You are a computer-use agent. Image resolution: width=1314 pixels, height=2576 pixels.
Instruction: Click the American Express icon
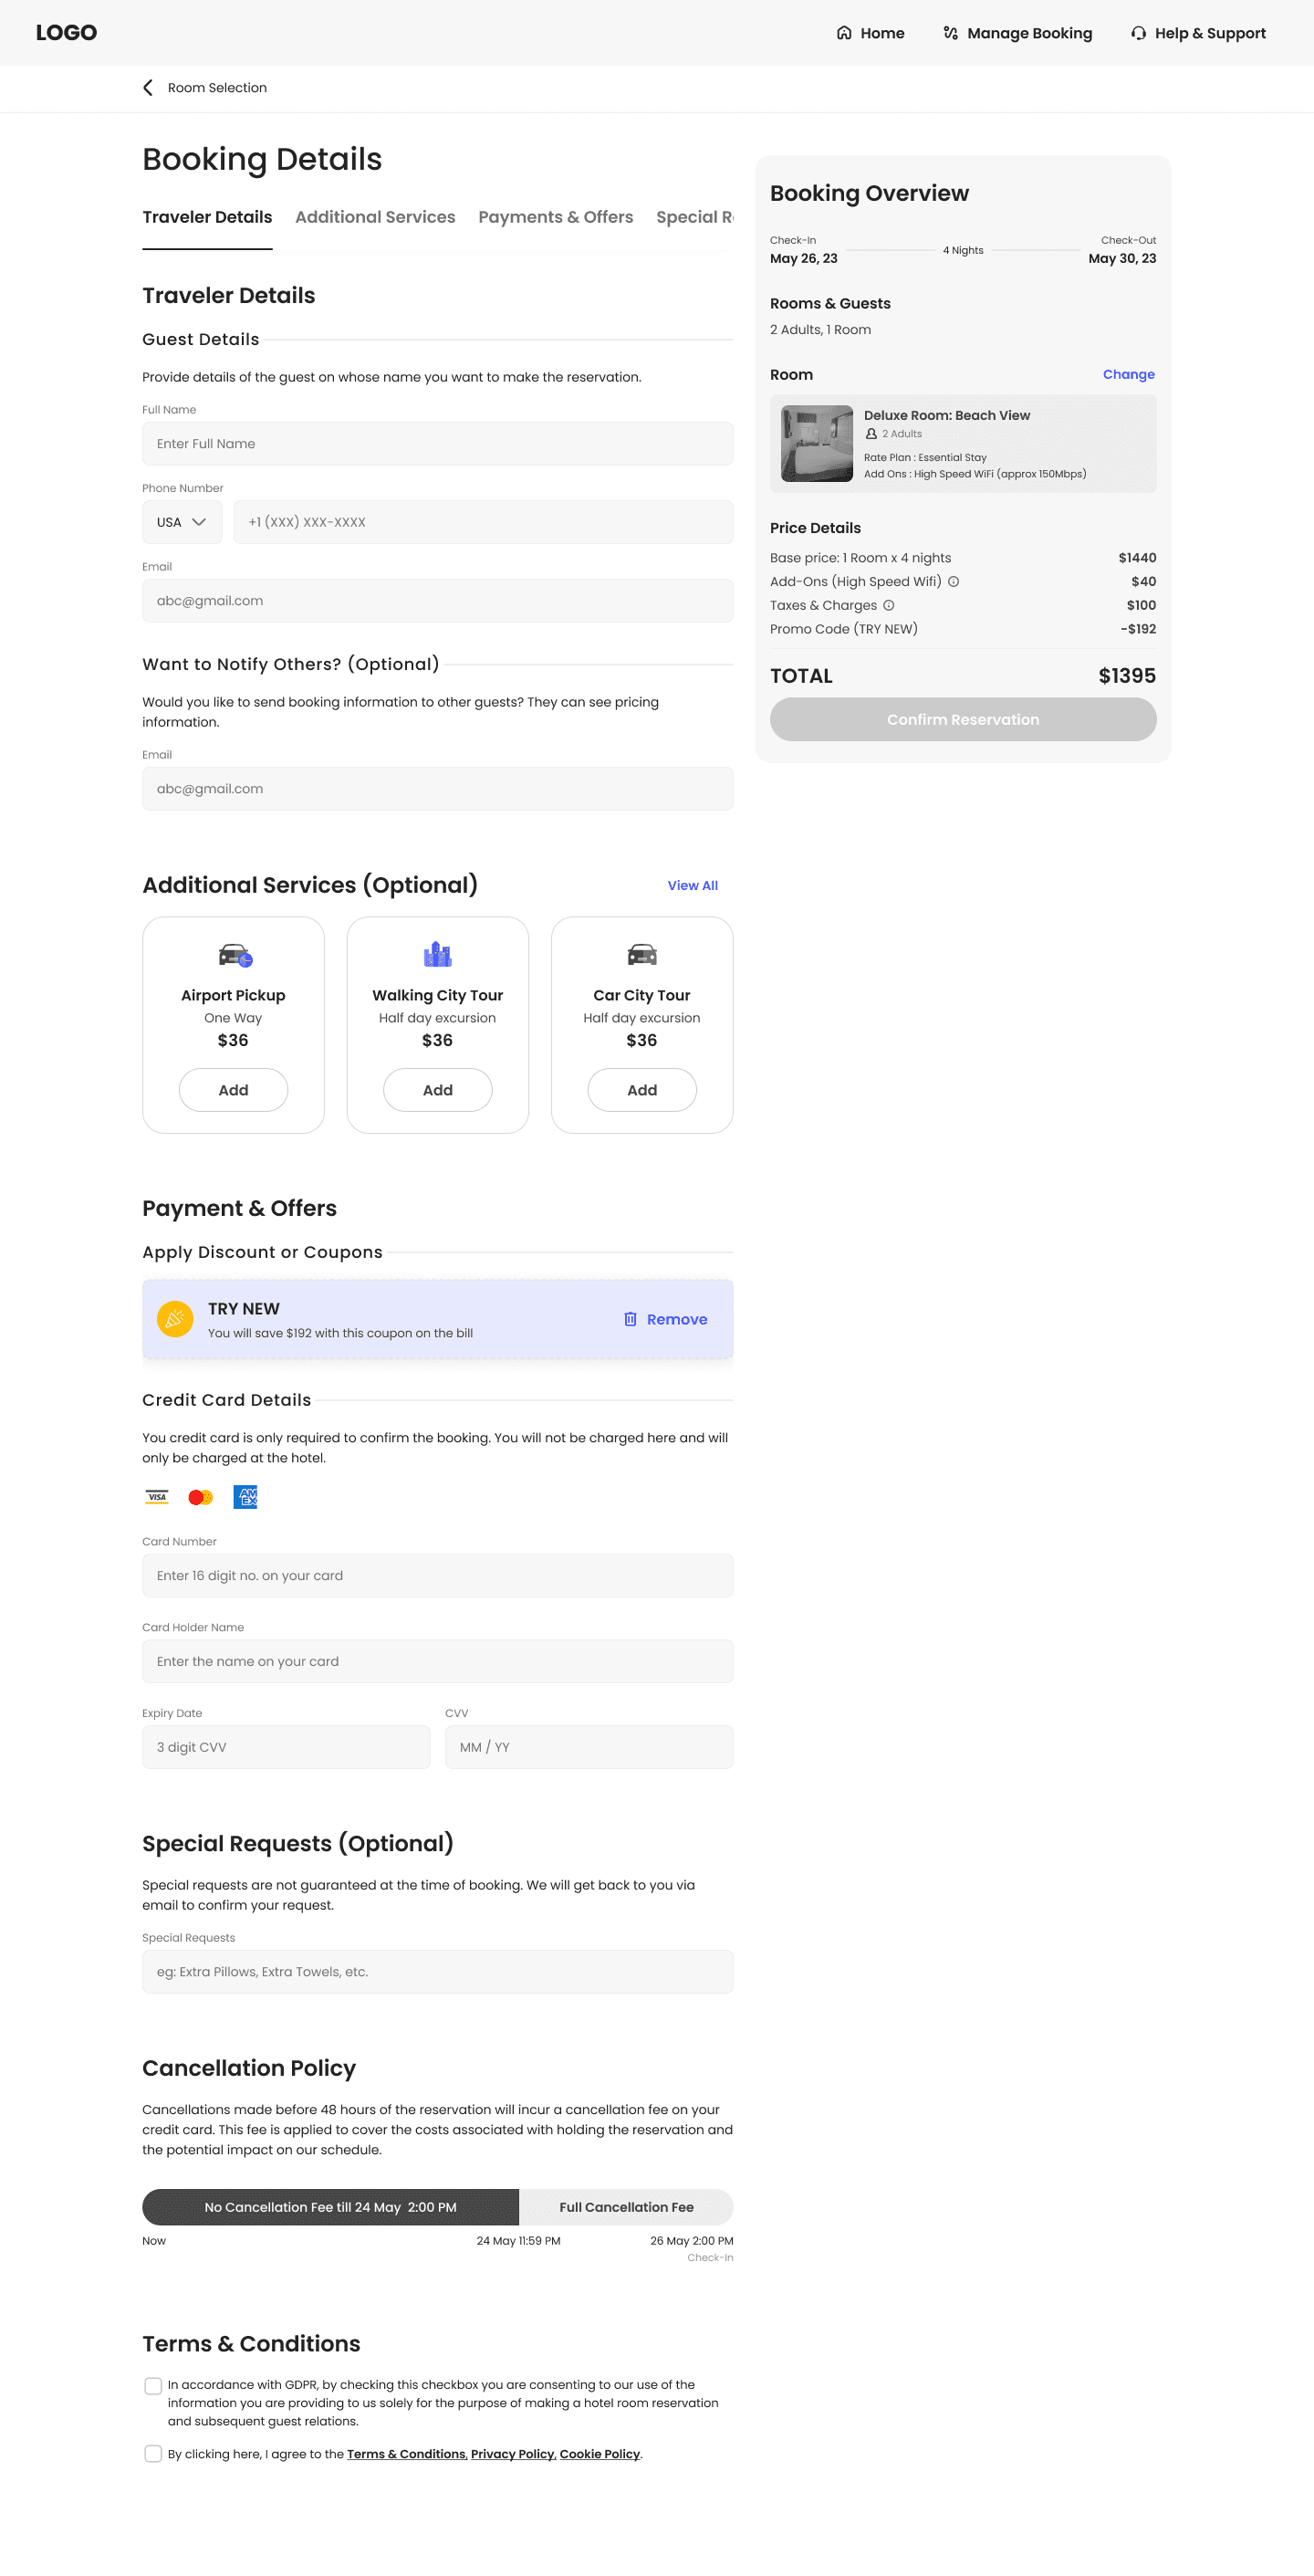click(x=245, y=1497)
